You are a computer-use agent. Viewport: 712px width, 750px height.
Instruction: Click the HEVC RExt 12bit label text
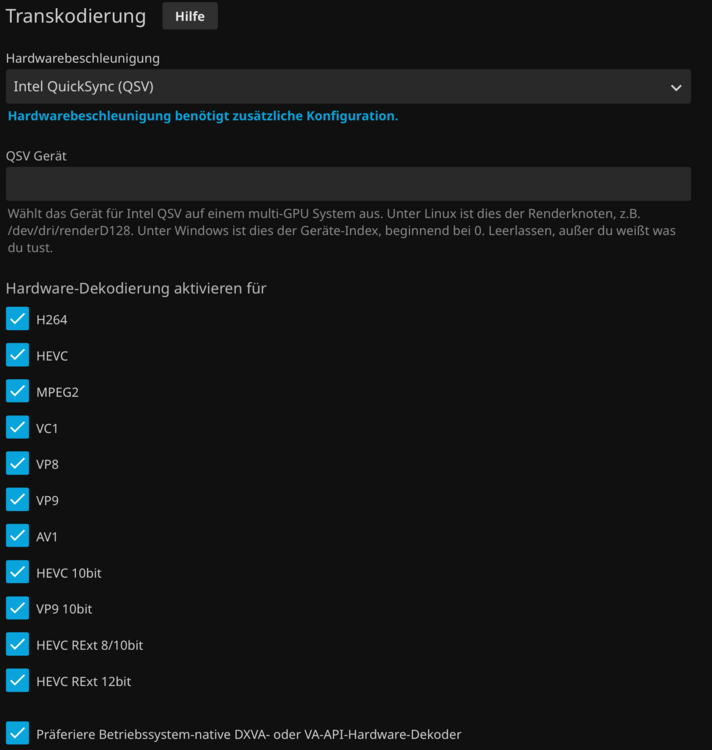(x=84, y=681)
